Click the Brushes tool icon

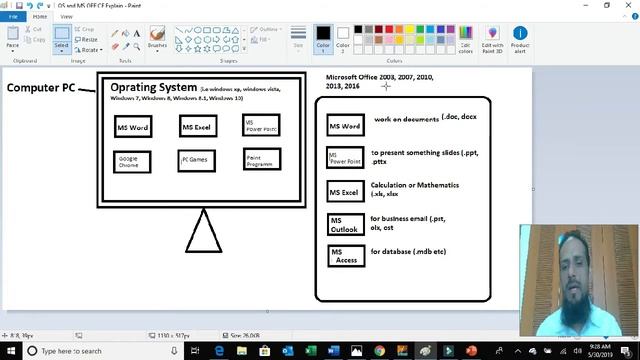[x=157, y=33]
